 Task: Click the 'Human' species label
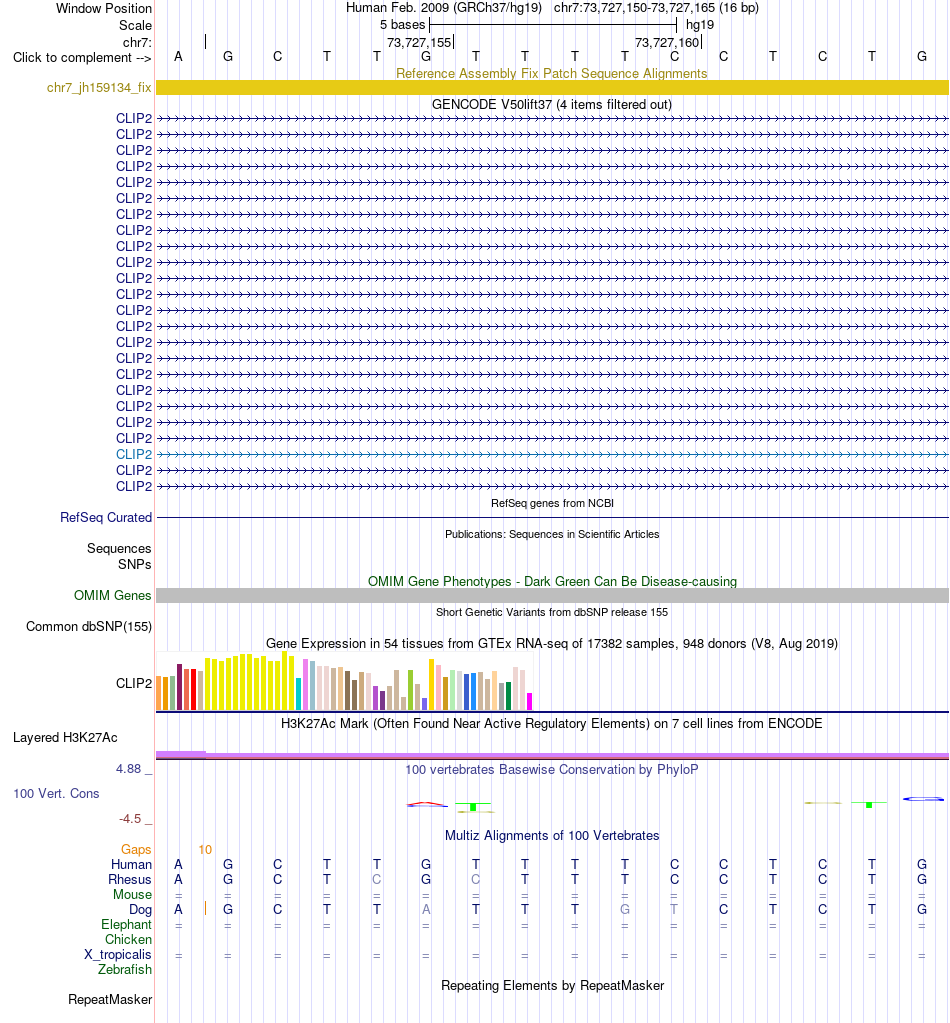(x=131, y=864)
